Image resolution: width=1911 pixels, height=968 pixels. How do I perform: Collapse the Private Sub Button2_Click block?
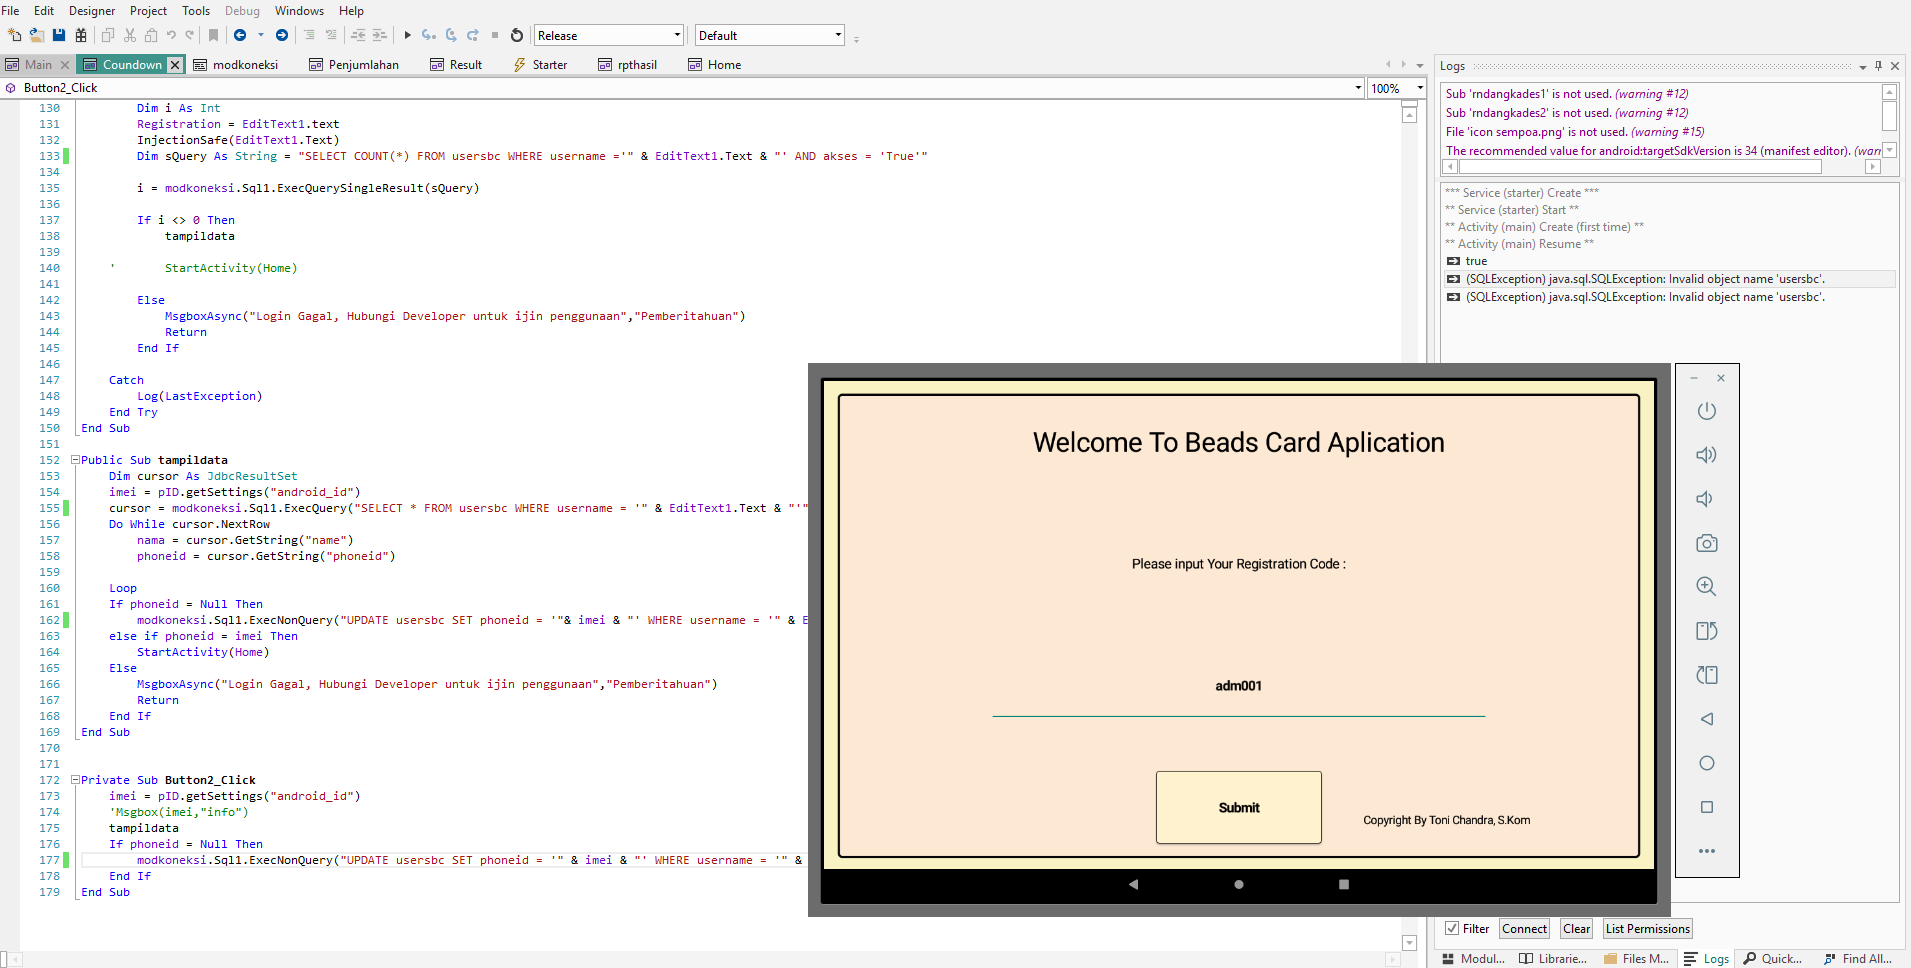point(75,780)
